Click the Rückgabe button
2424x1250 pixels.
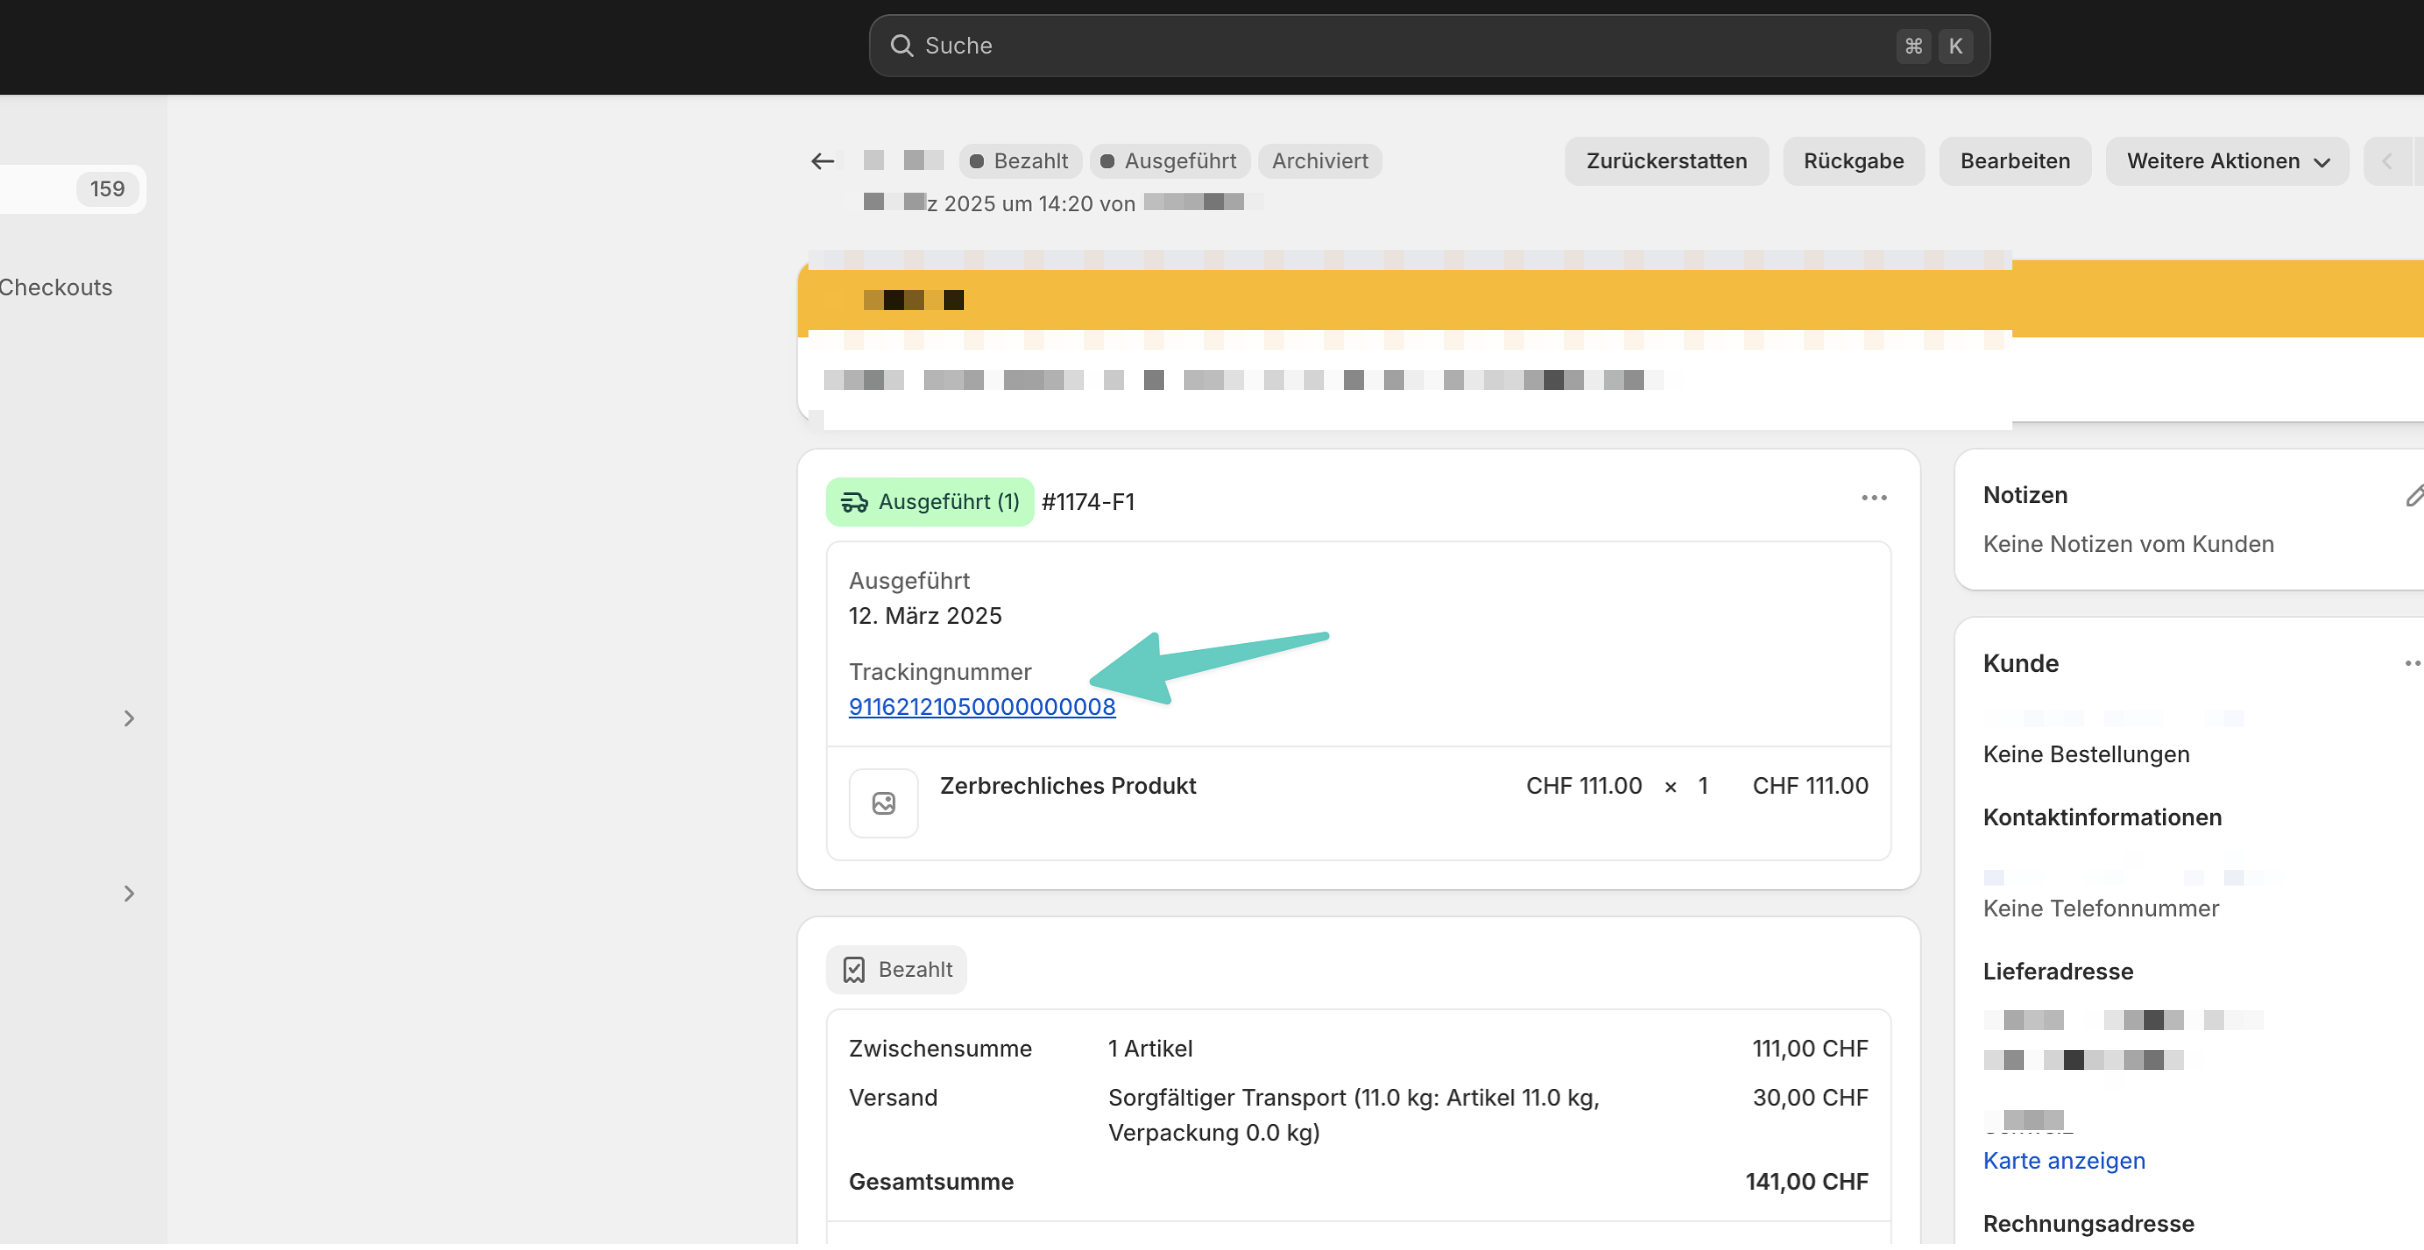[1853, 161]
